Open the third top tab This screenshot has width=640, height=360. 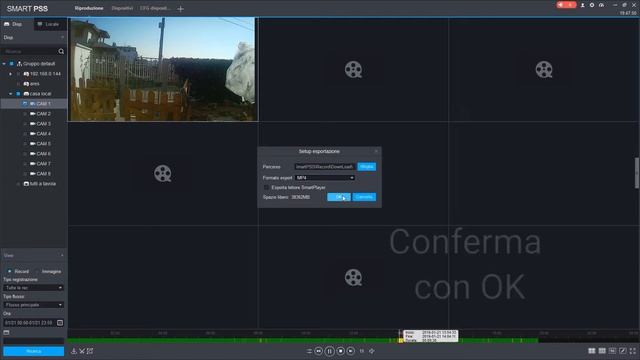155,8
